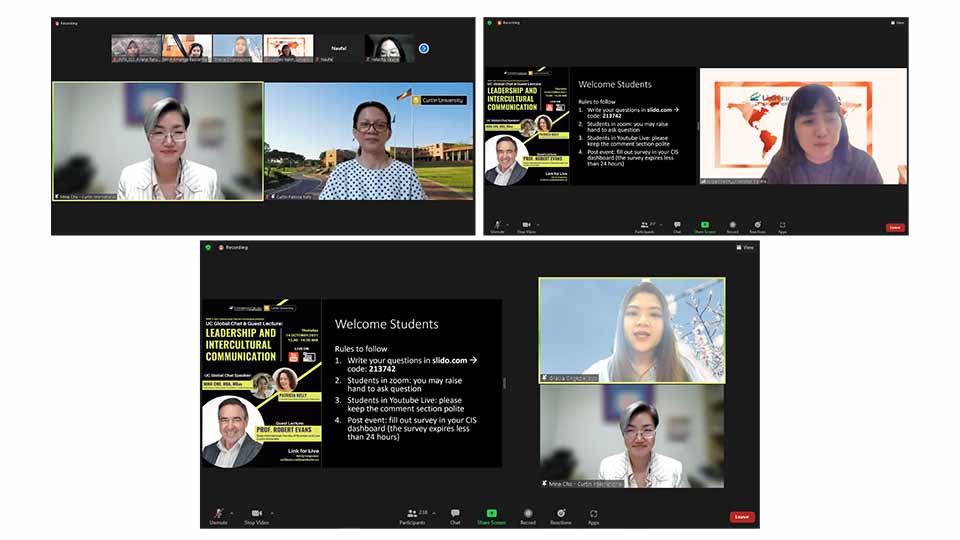Screen dimensions: 960x540
Task: Click the Curtin University logo badge
Action: [x=439, y=100]
